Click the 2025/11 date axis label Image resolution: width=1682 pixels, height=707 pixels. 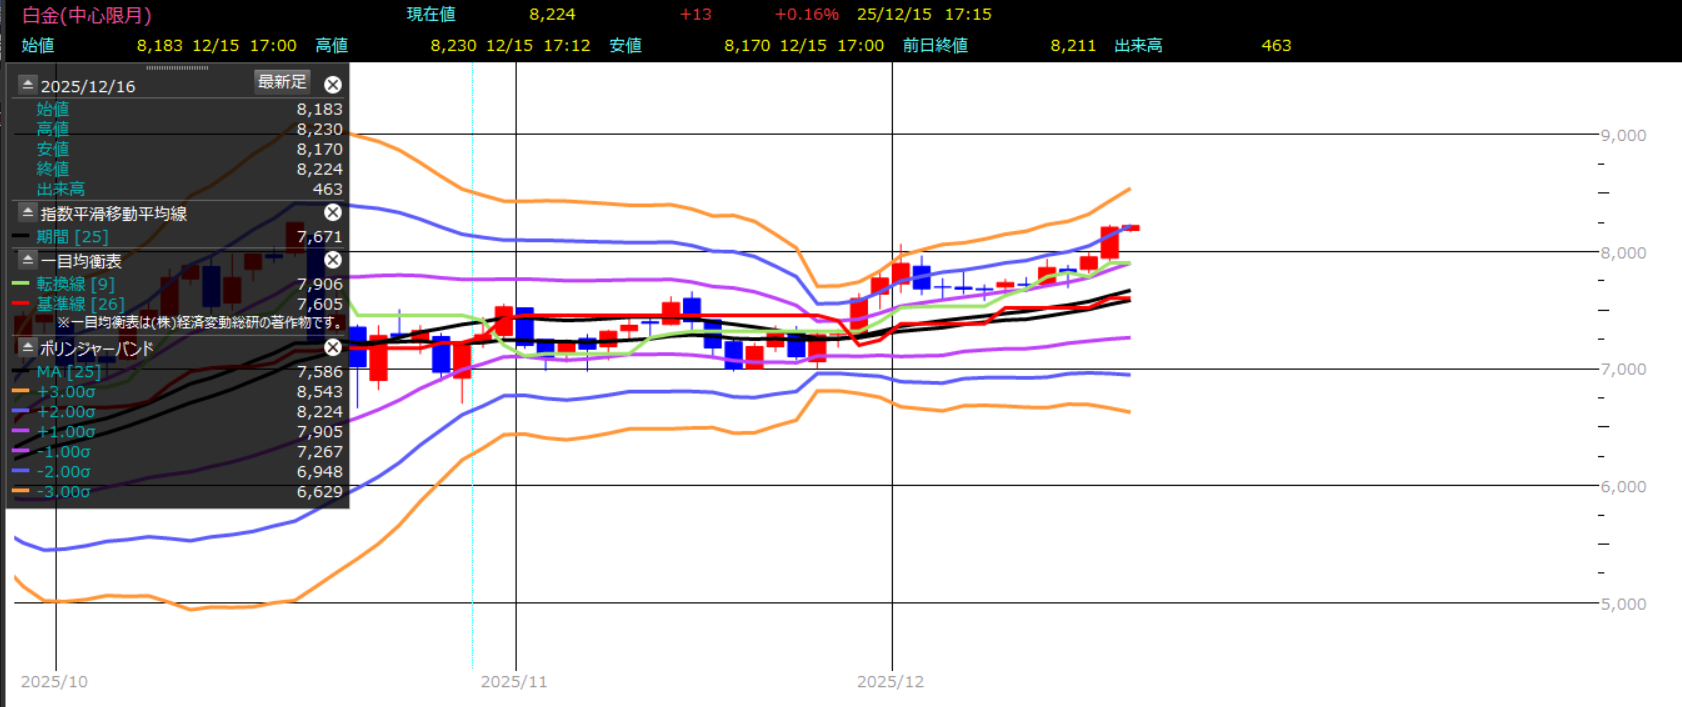click(514, 682)
